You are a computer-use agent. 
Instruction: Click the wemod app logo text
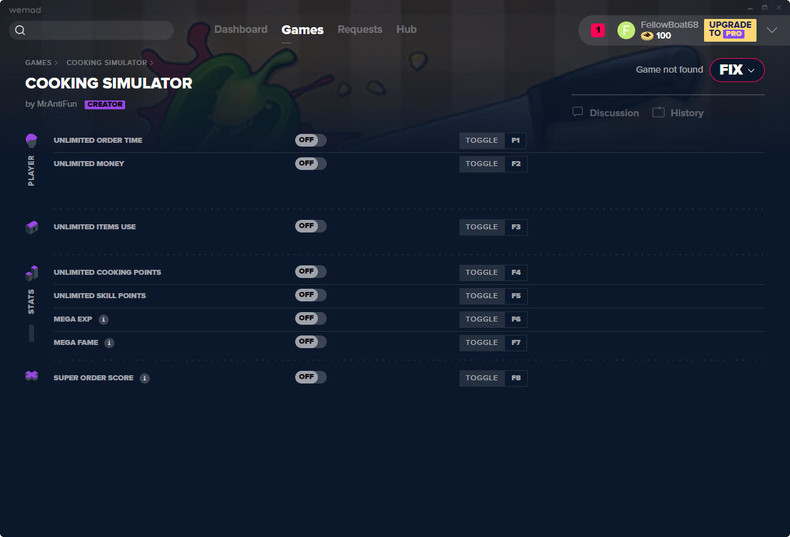25,10
